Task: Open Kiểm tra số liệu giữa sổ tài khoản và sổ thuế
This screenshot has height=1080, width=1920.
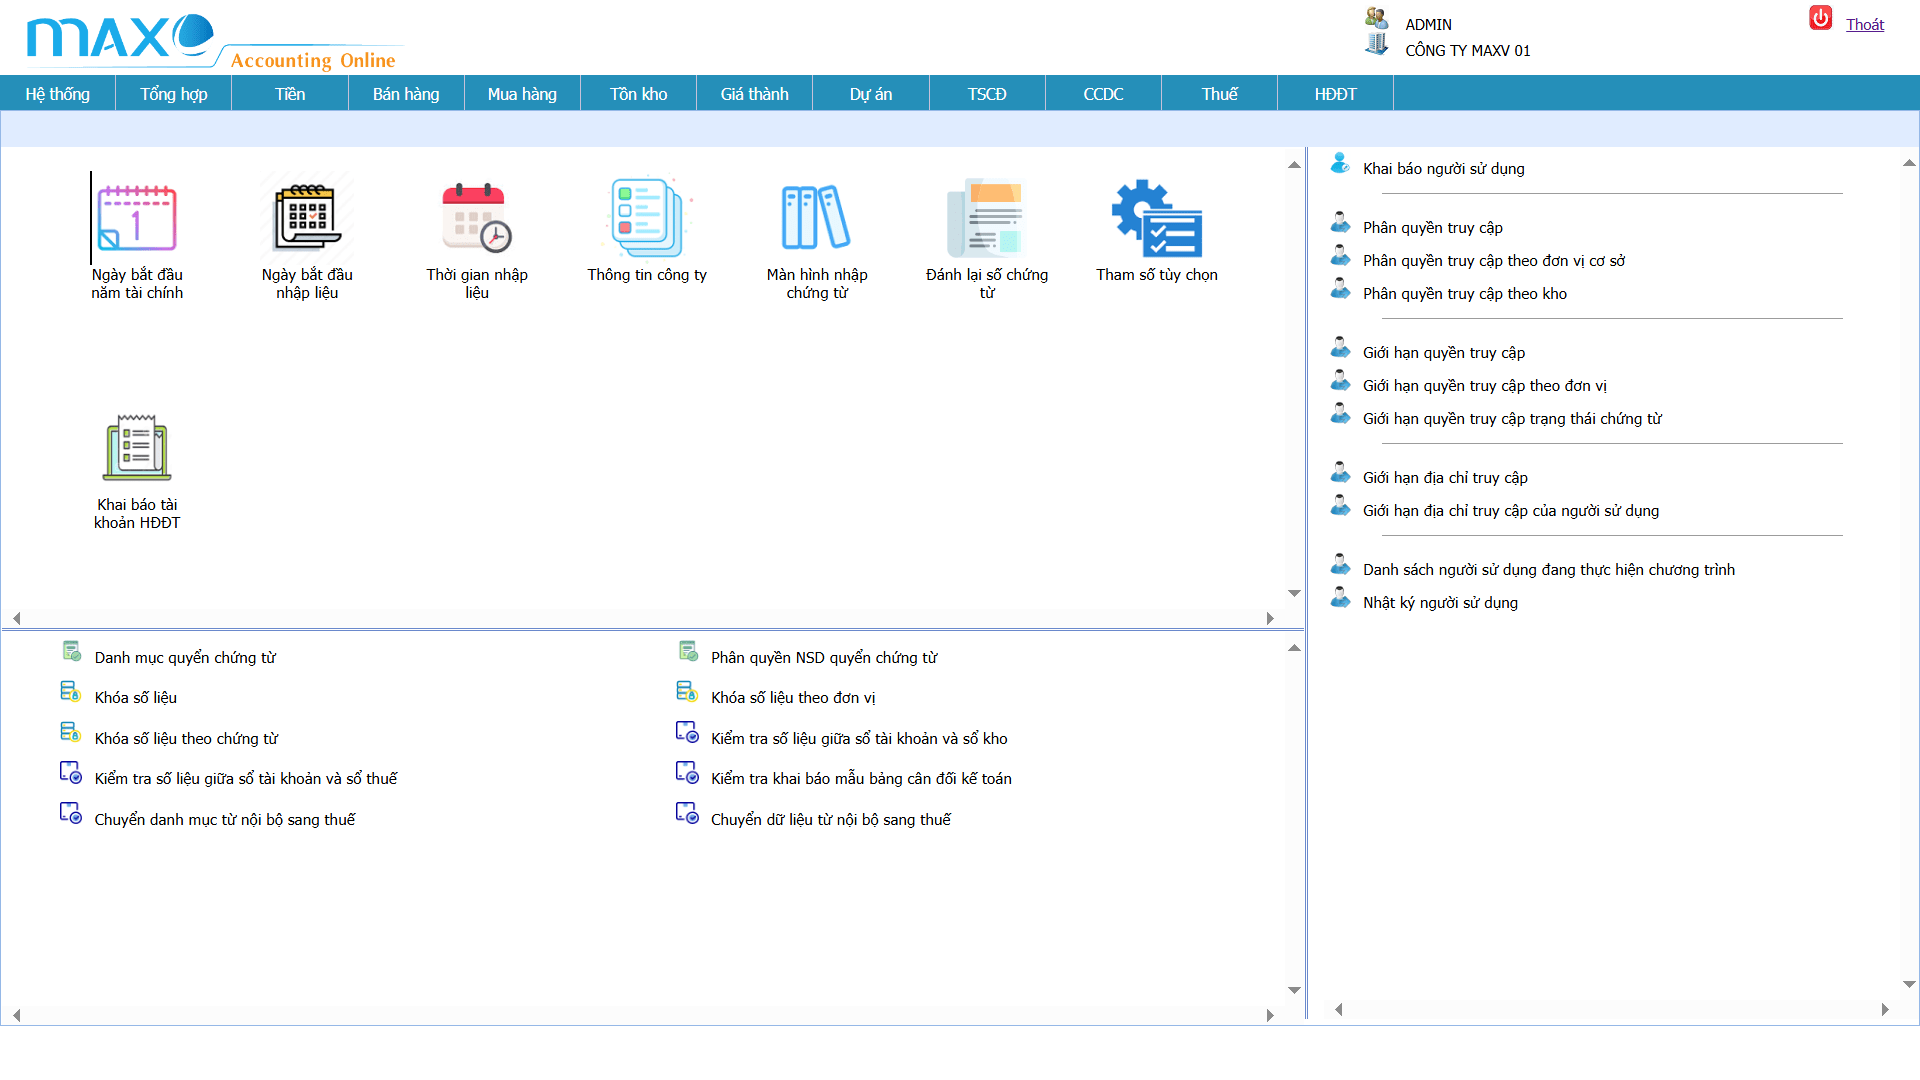Action: [246, 779]
